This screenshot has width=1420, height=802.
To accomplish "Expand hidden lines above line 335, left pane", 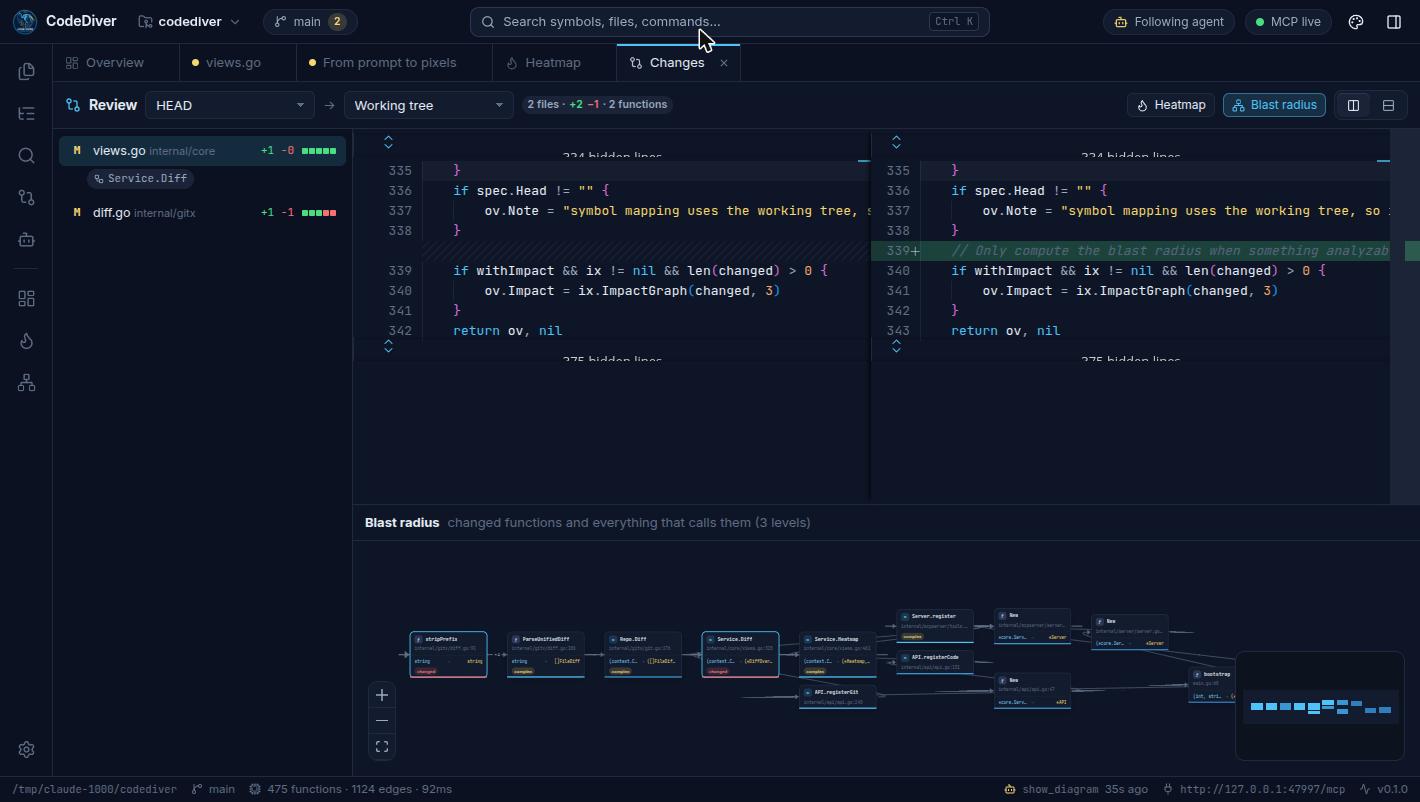I will [x=389, y=143].
